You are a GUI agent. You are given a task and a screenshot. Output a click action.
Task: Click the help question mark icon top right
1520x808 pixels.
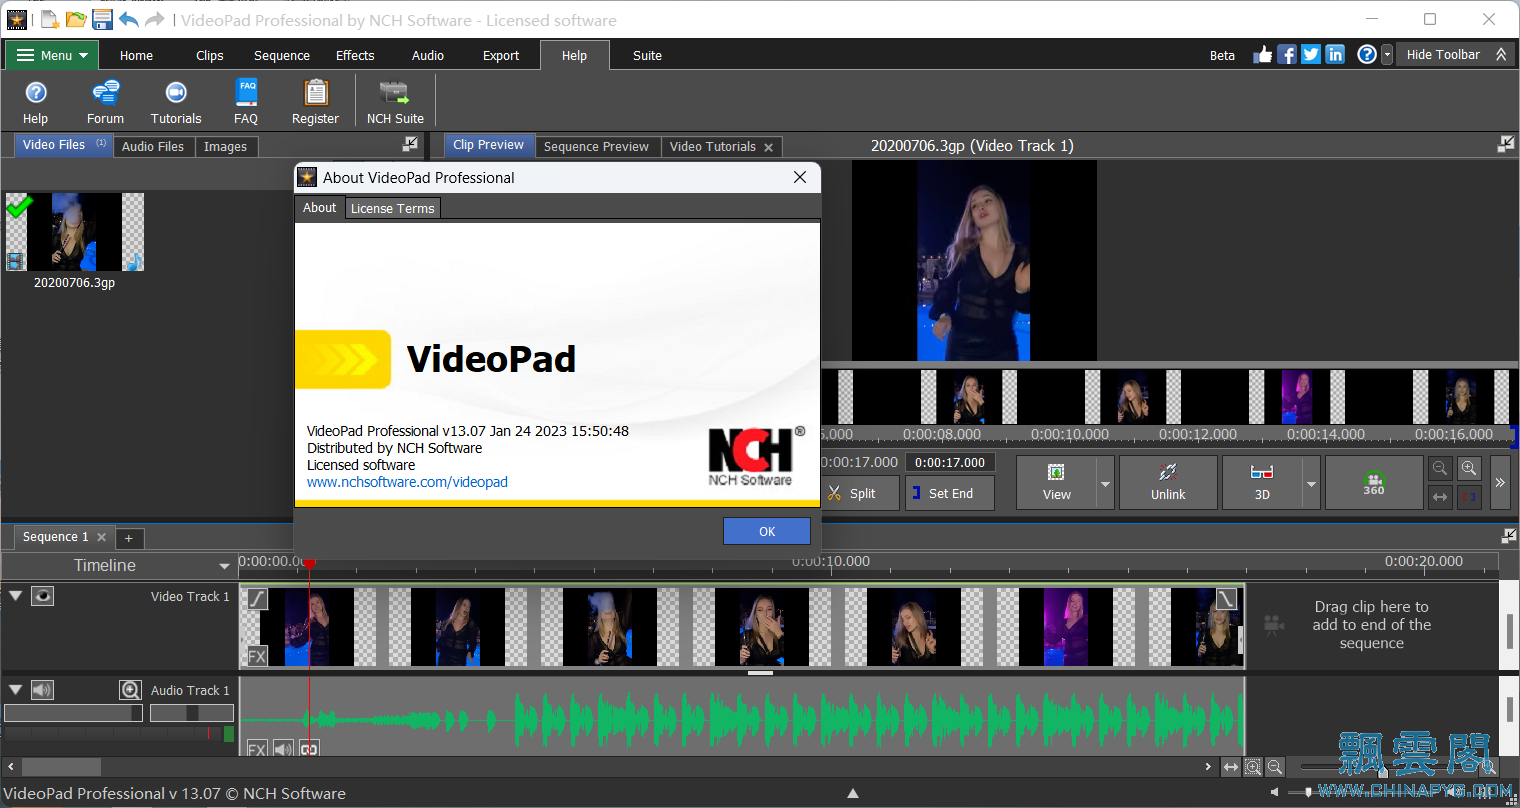coord(1367,54)
